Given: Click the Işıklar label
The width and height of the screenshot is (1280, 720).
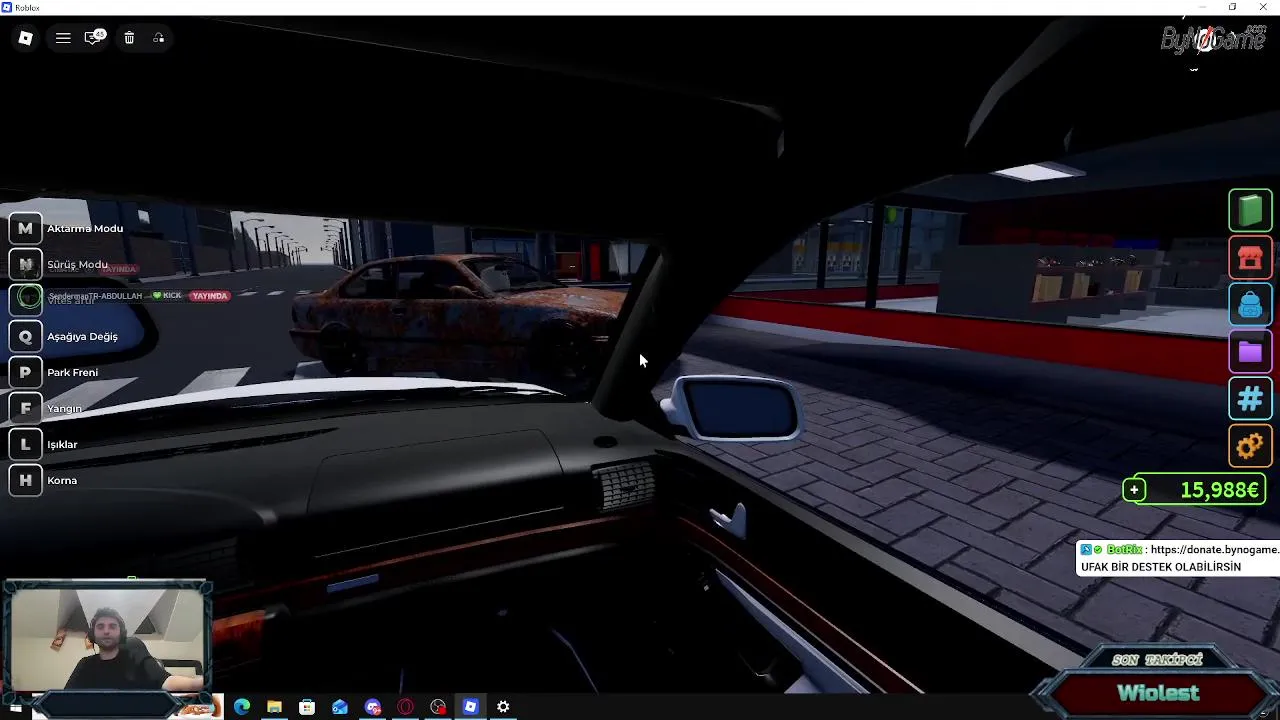Looking at the screenshot, I should [62, 444].
